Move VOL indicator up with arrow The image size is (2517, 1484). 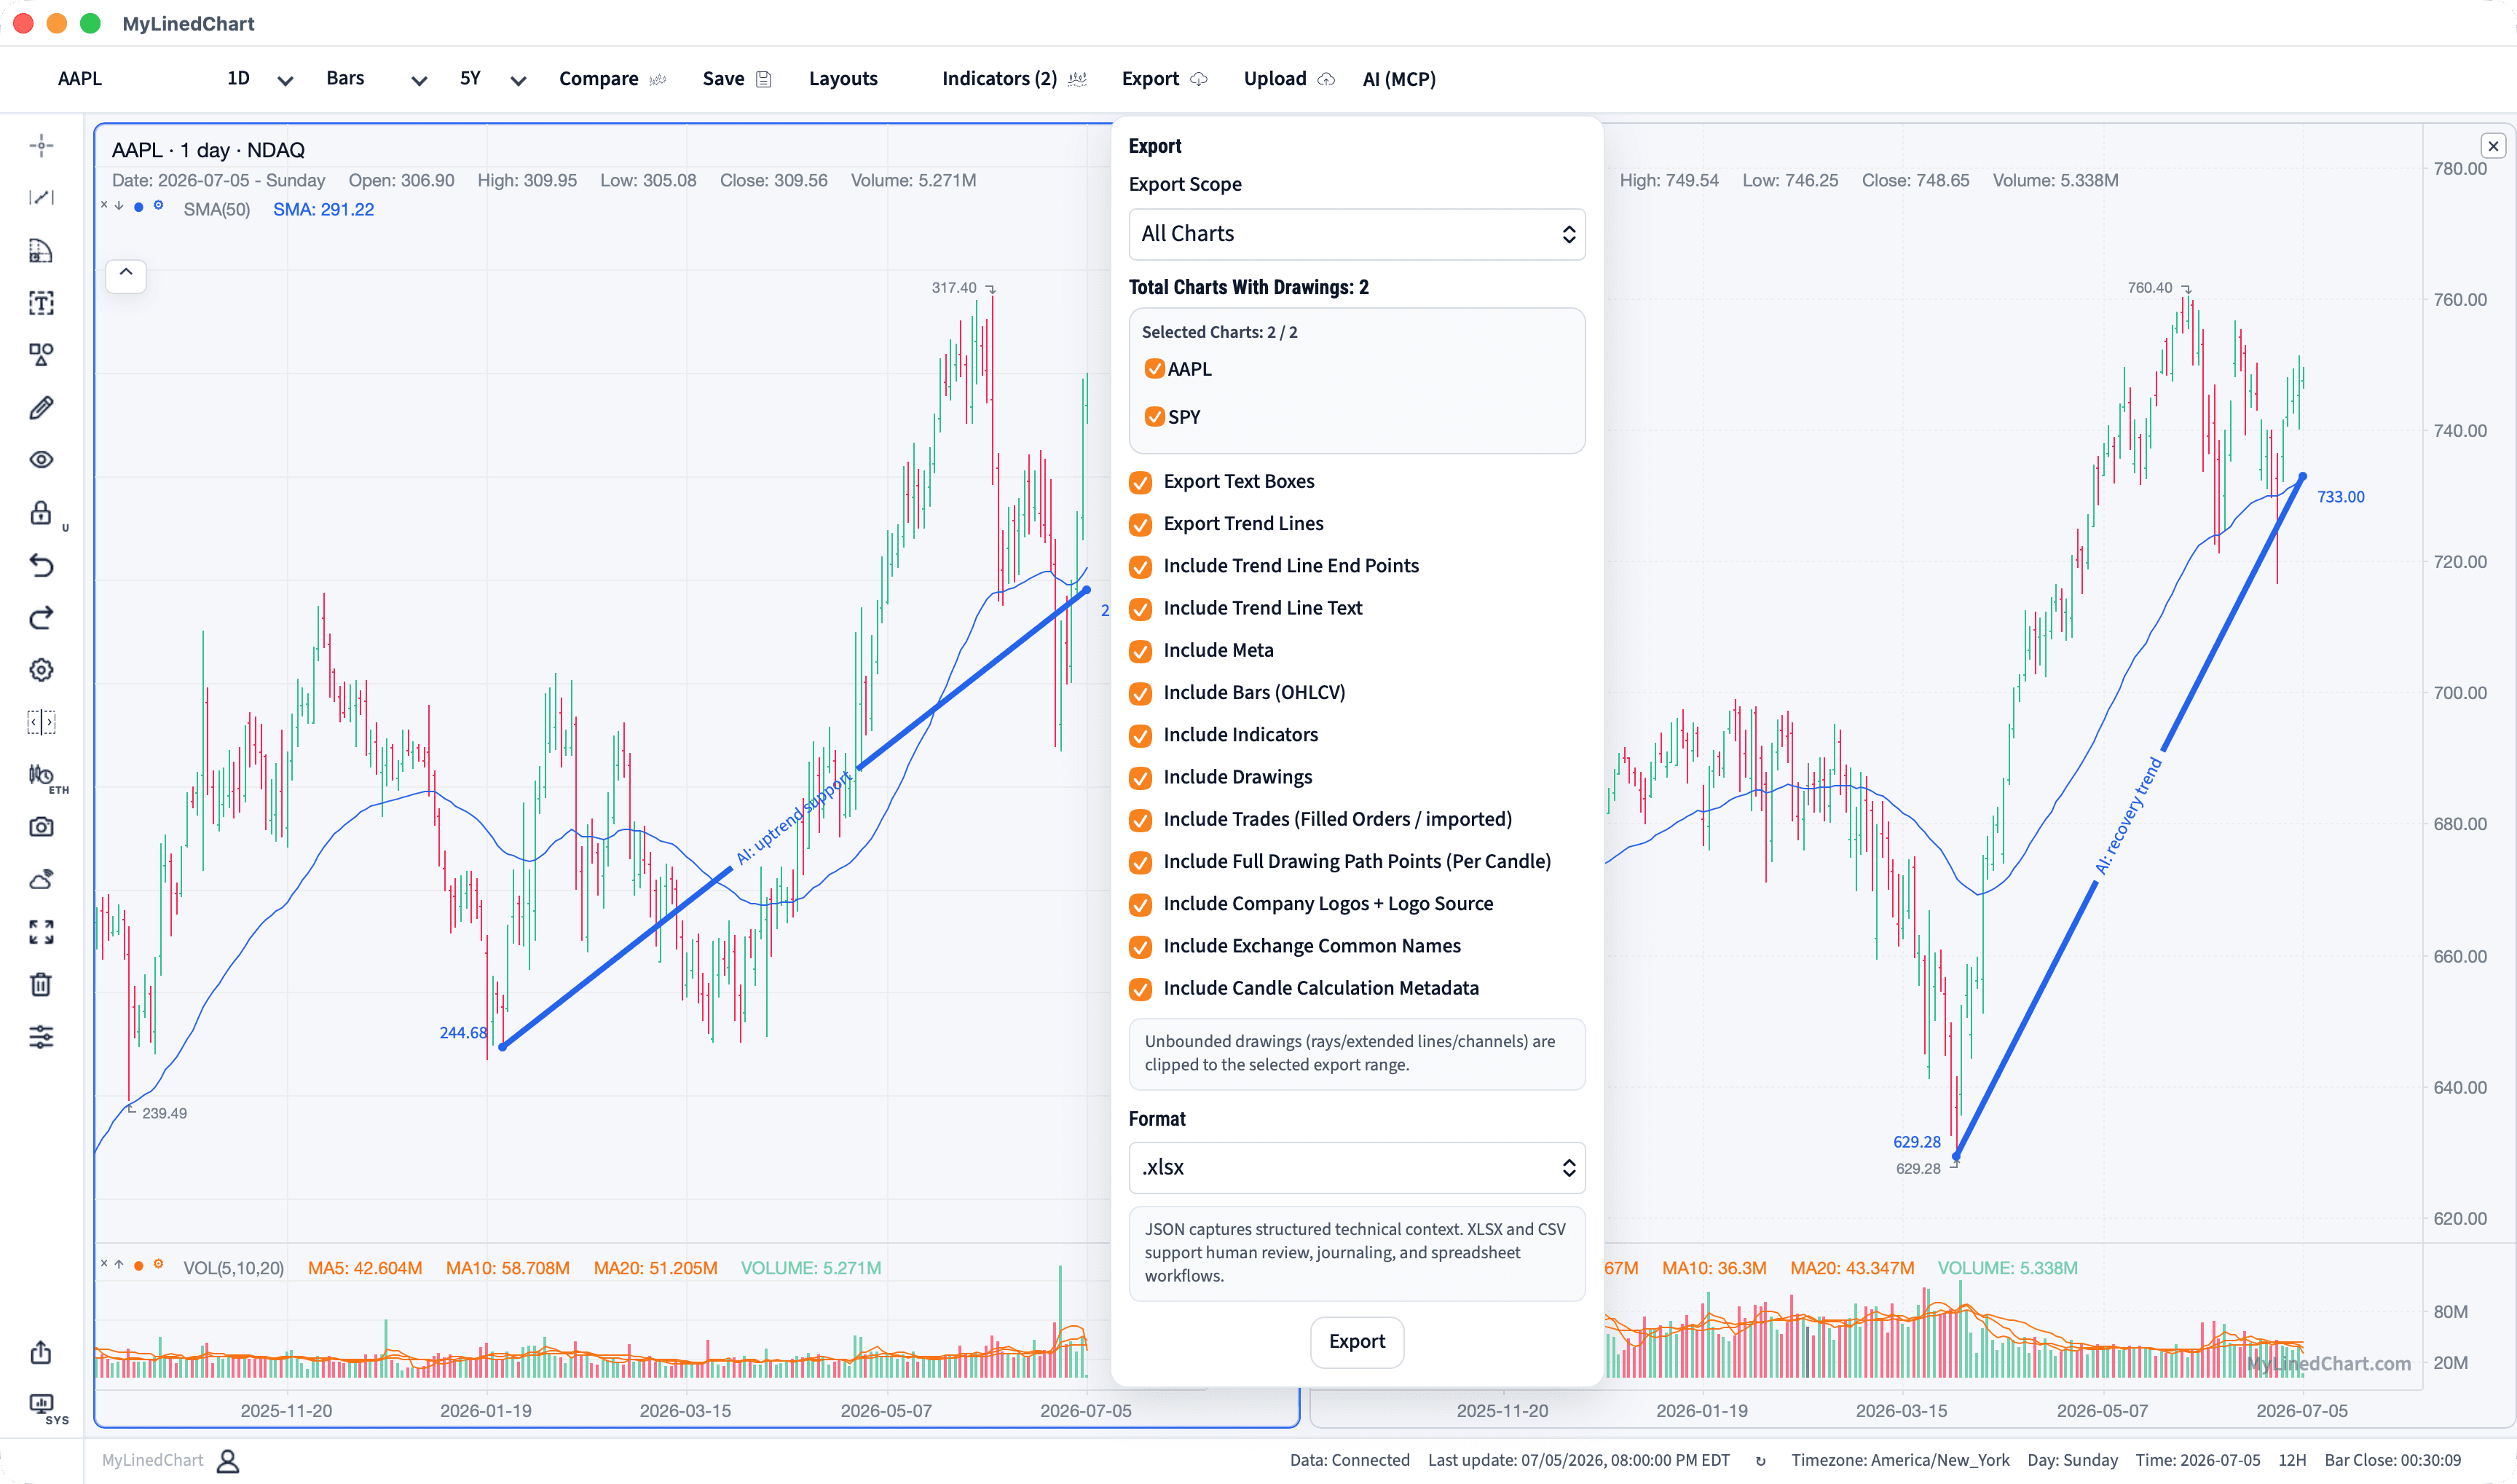coord(119,1265)
